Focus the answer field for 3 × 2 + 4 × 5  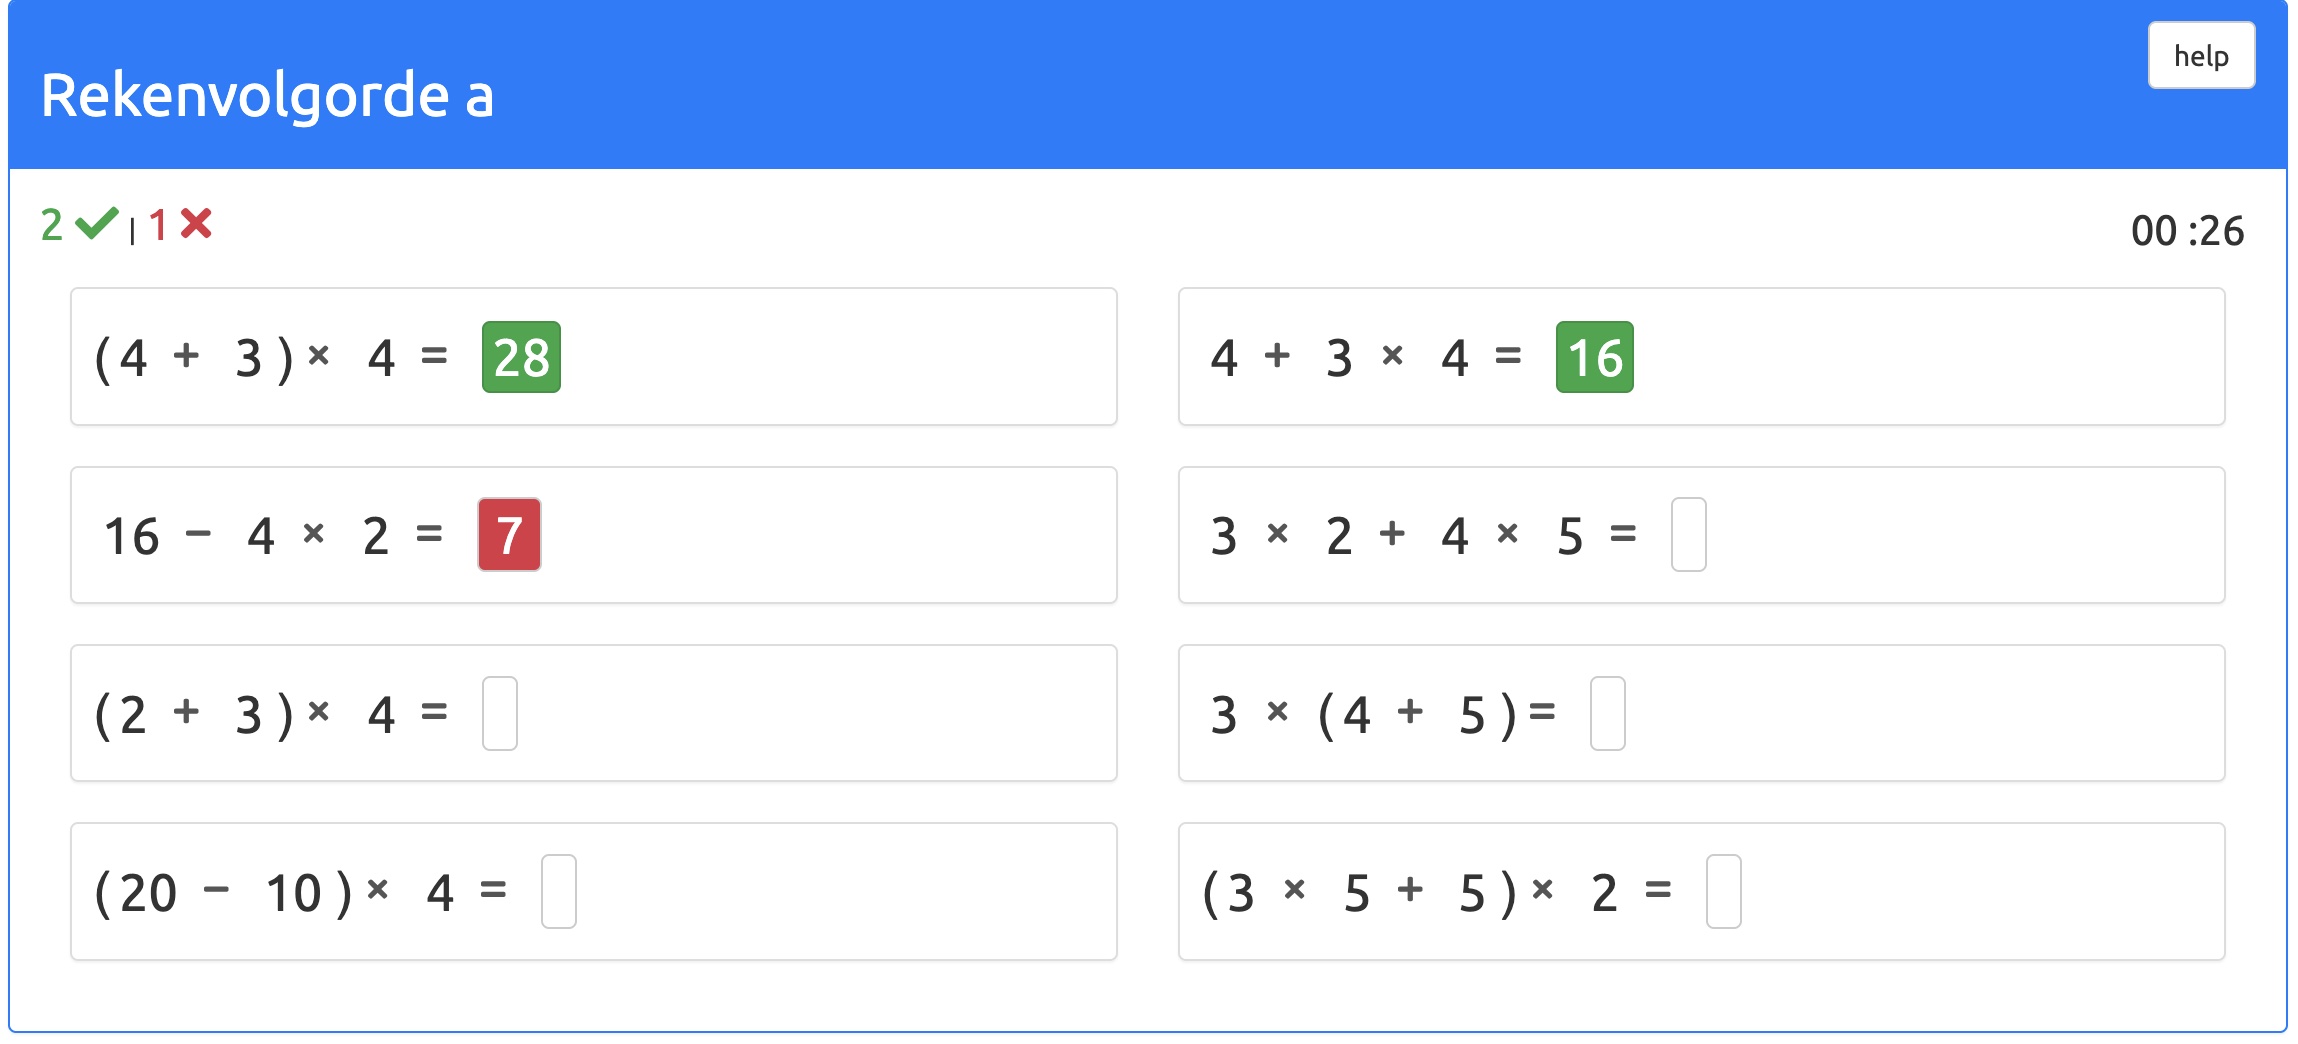point(1688,535)
